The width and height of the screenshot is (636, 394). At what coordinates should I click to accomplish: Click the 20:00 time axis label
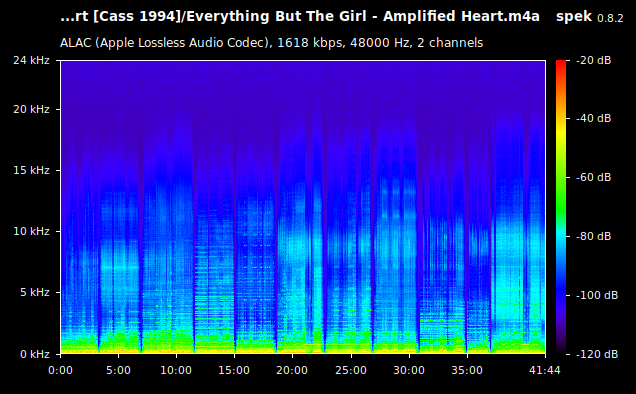292,370
